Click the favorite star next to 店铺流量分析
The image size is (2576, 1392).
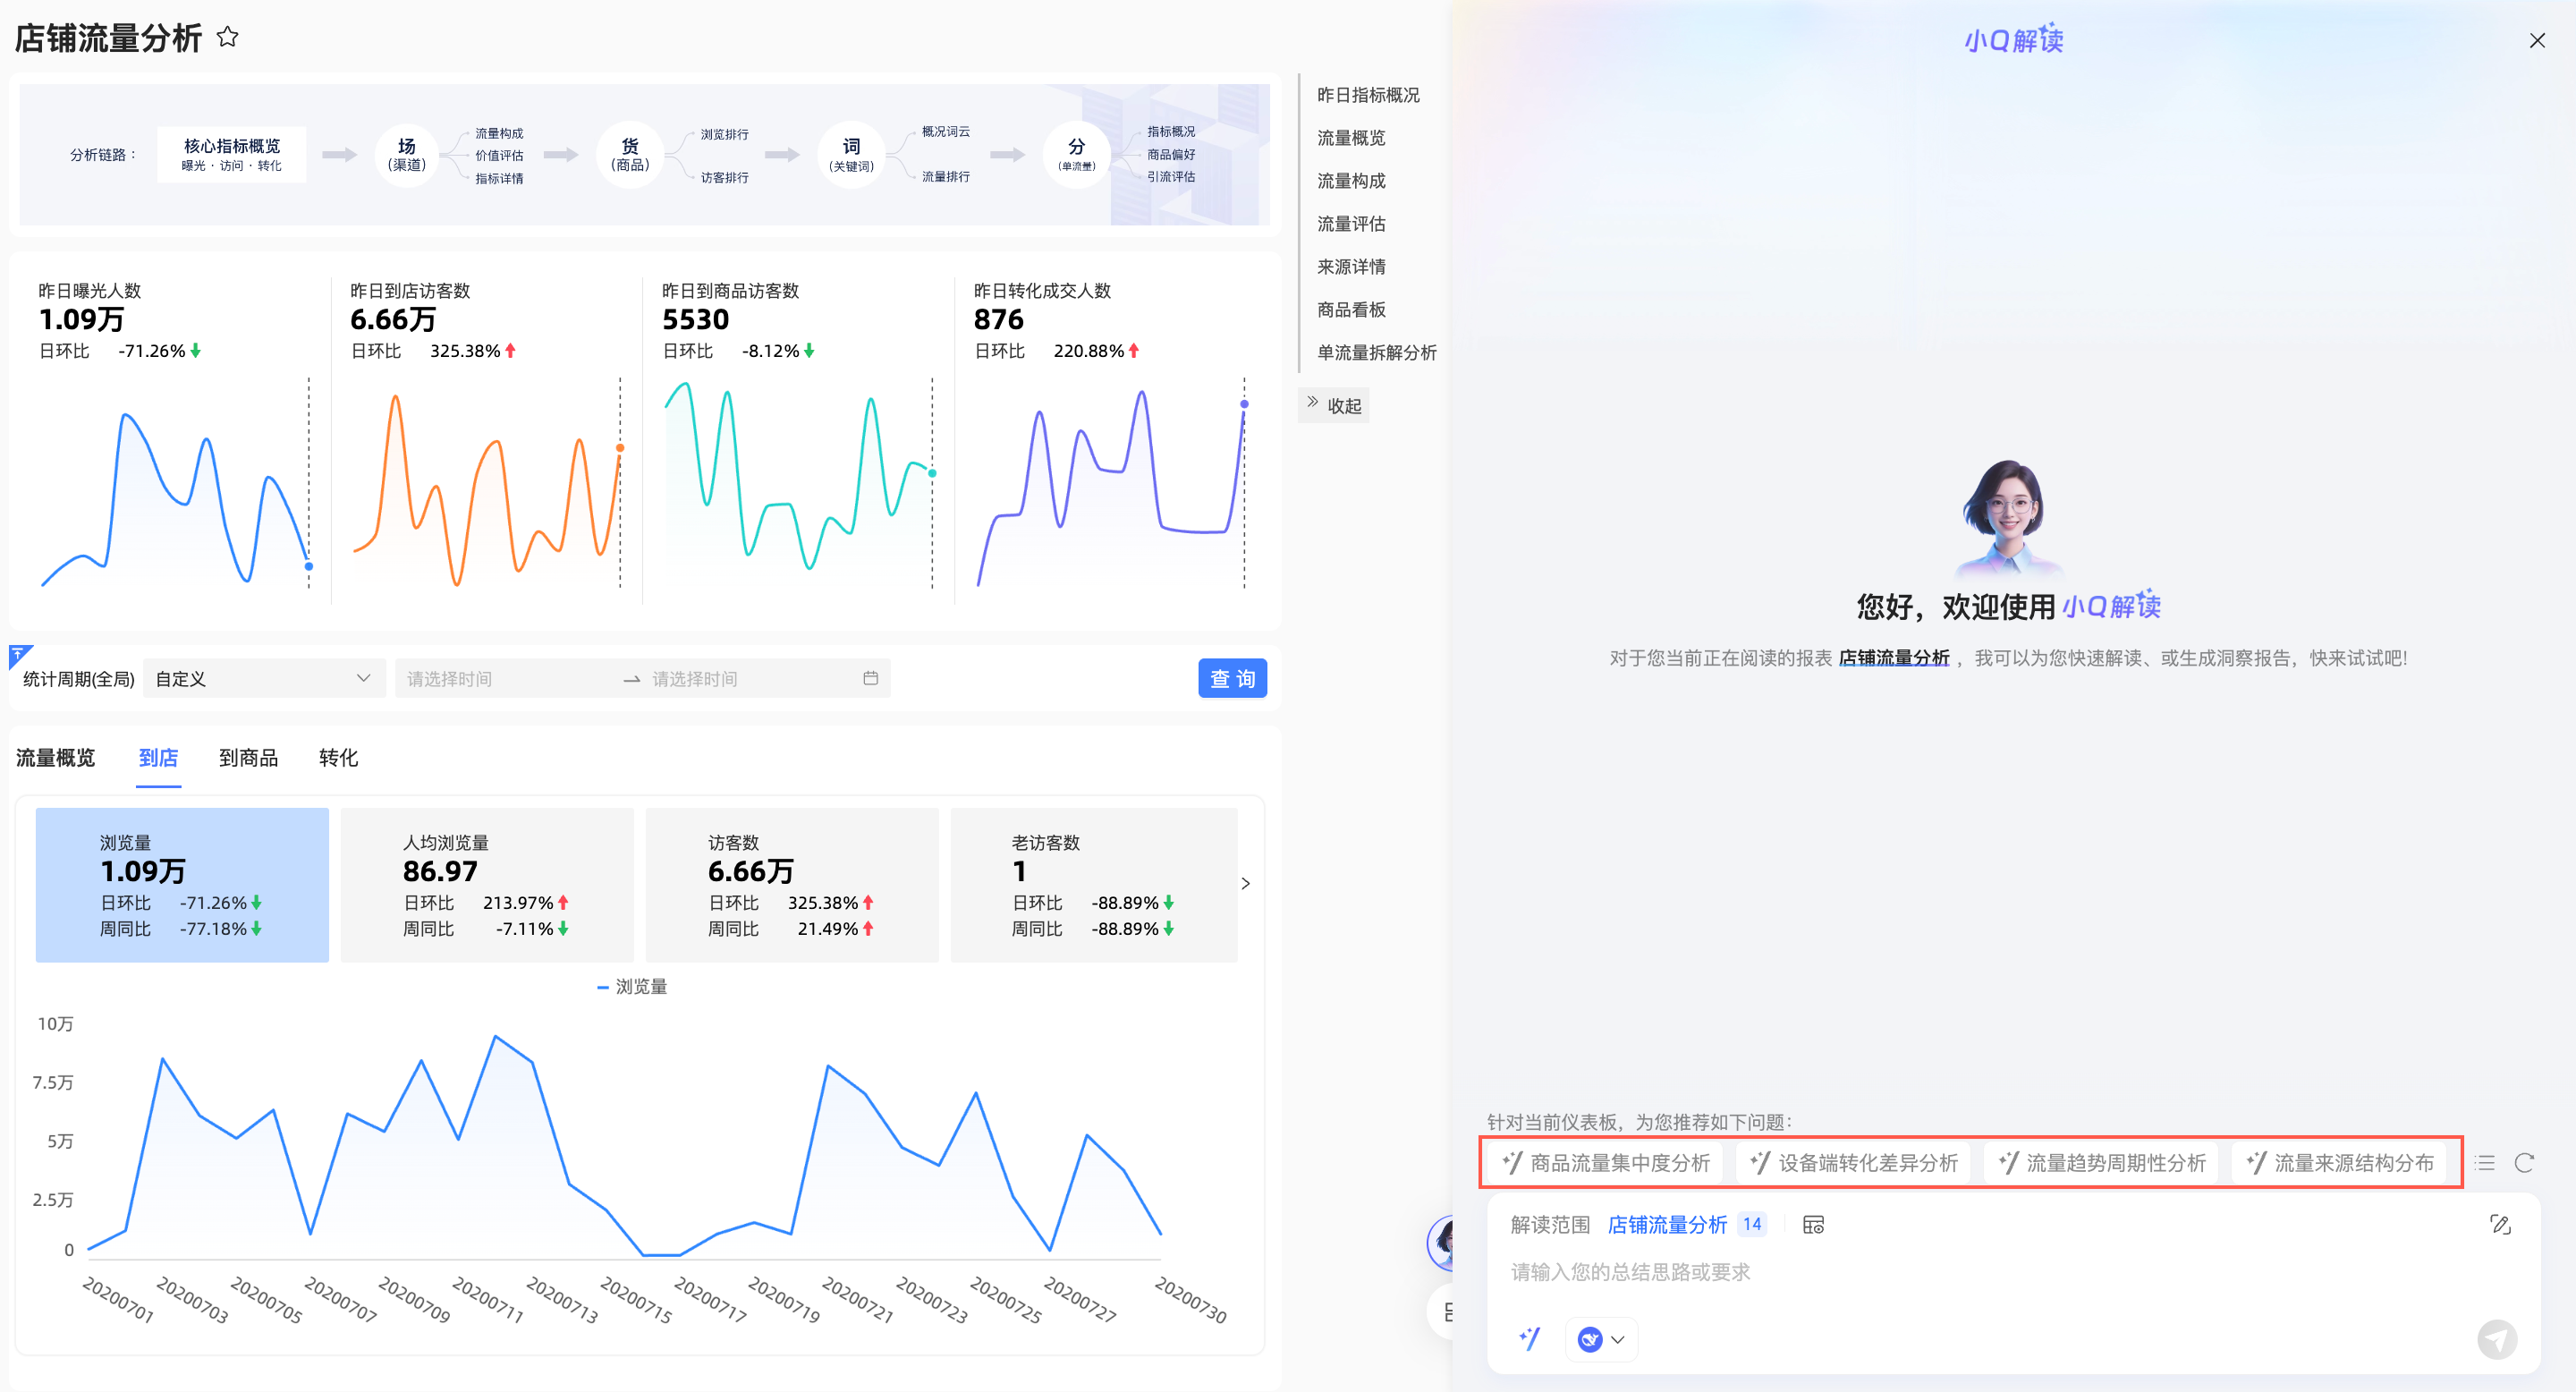228,38
